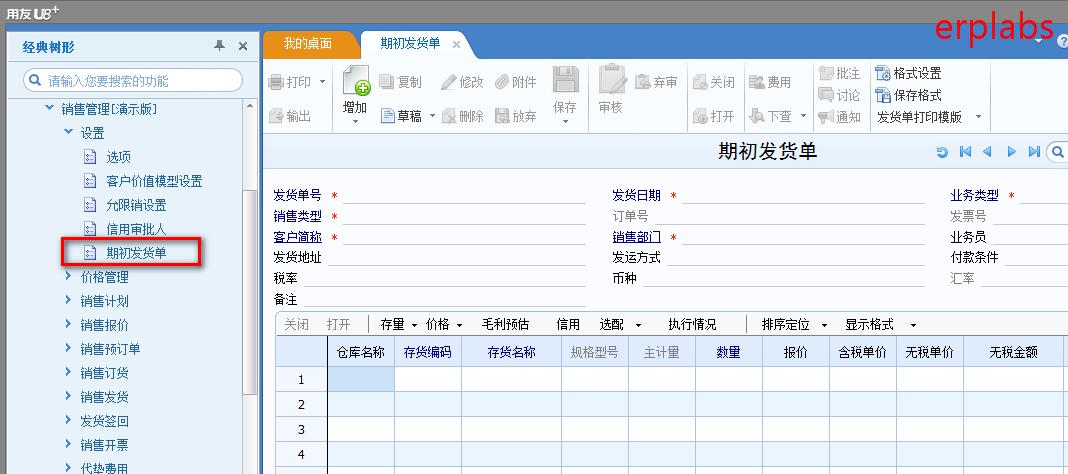1068x474 pixels.
Task: Click the 讨论 discussion icon
Action: point(826,95)
